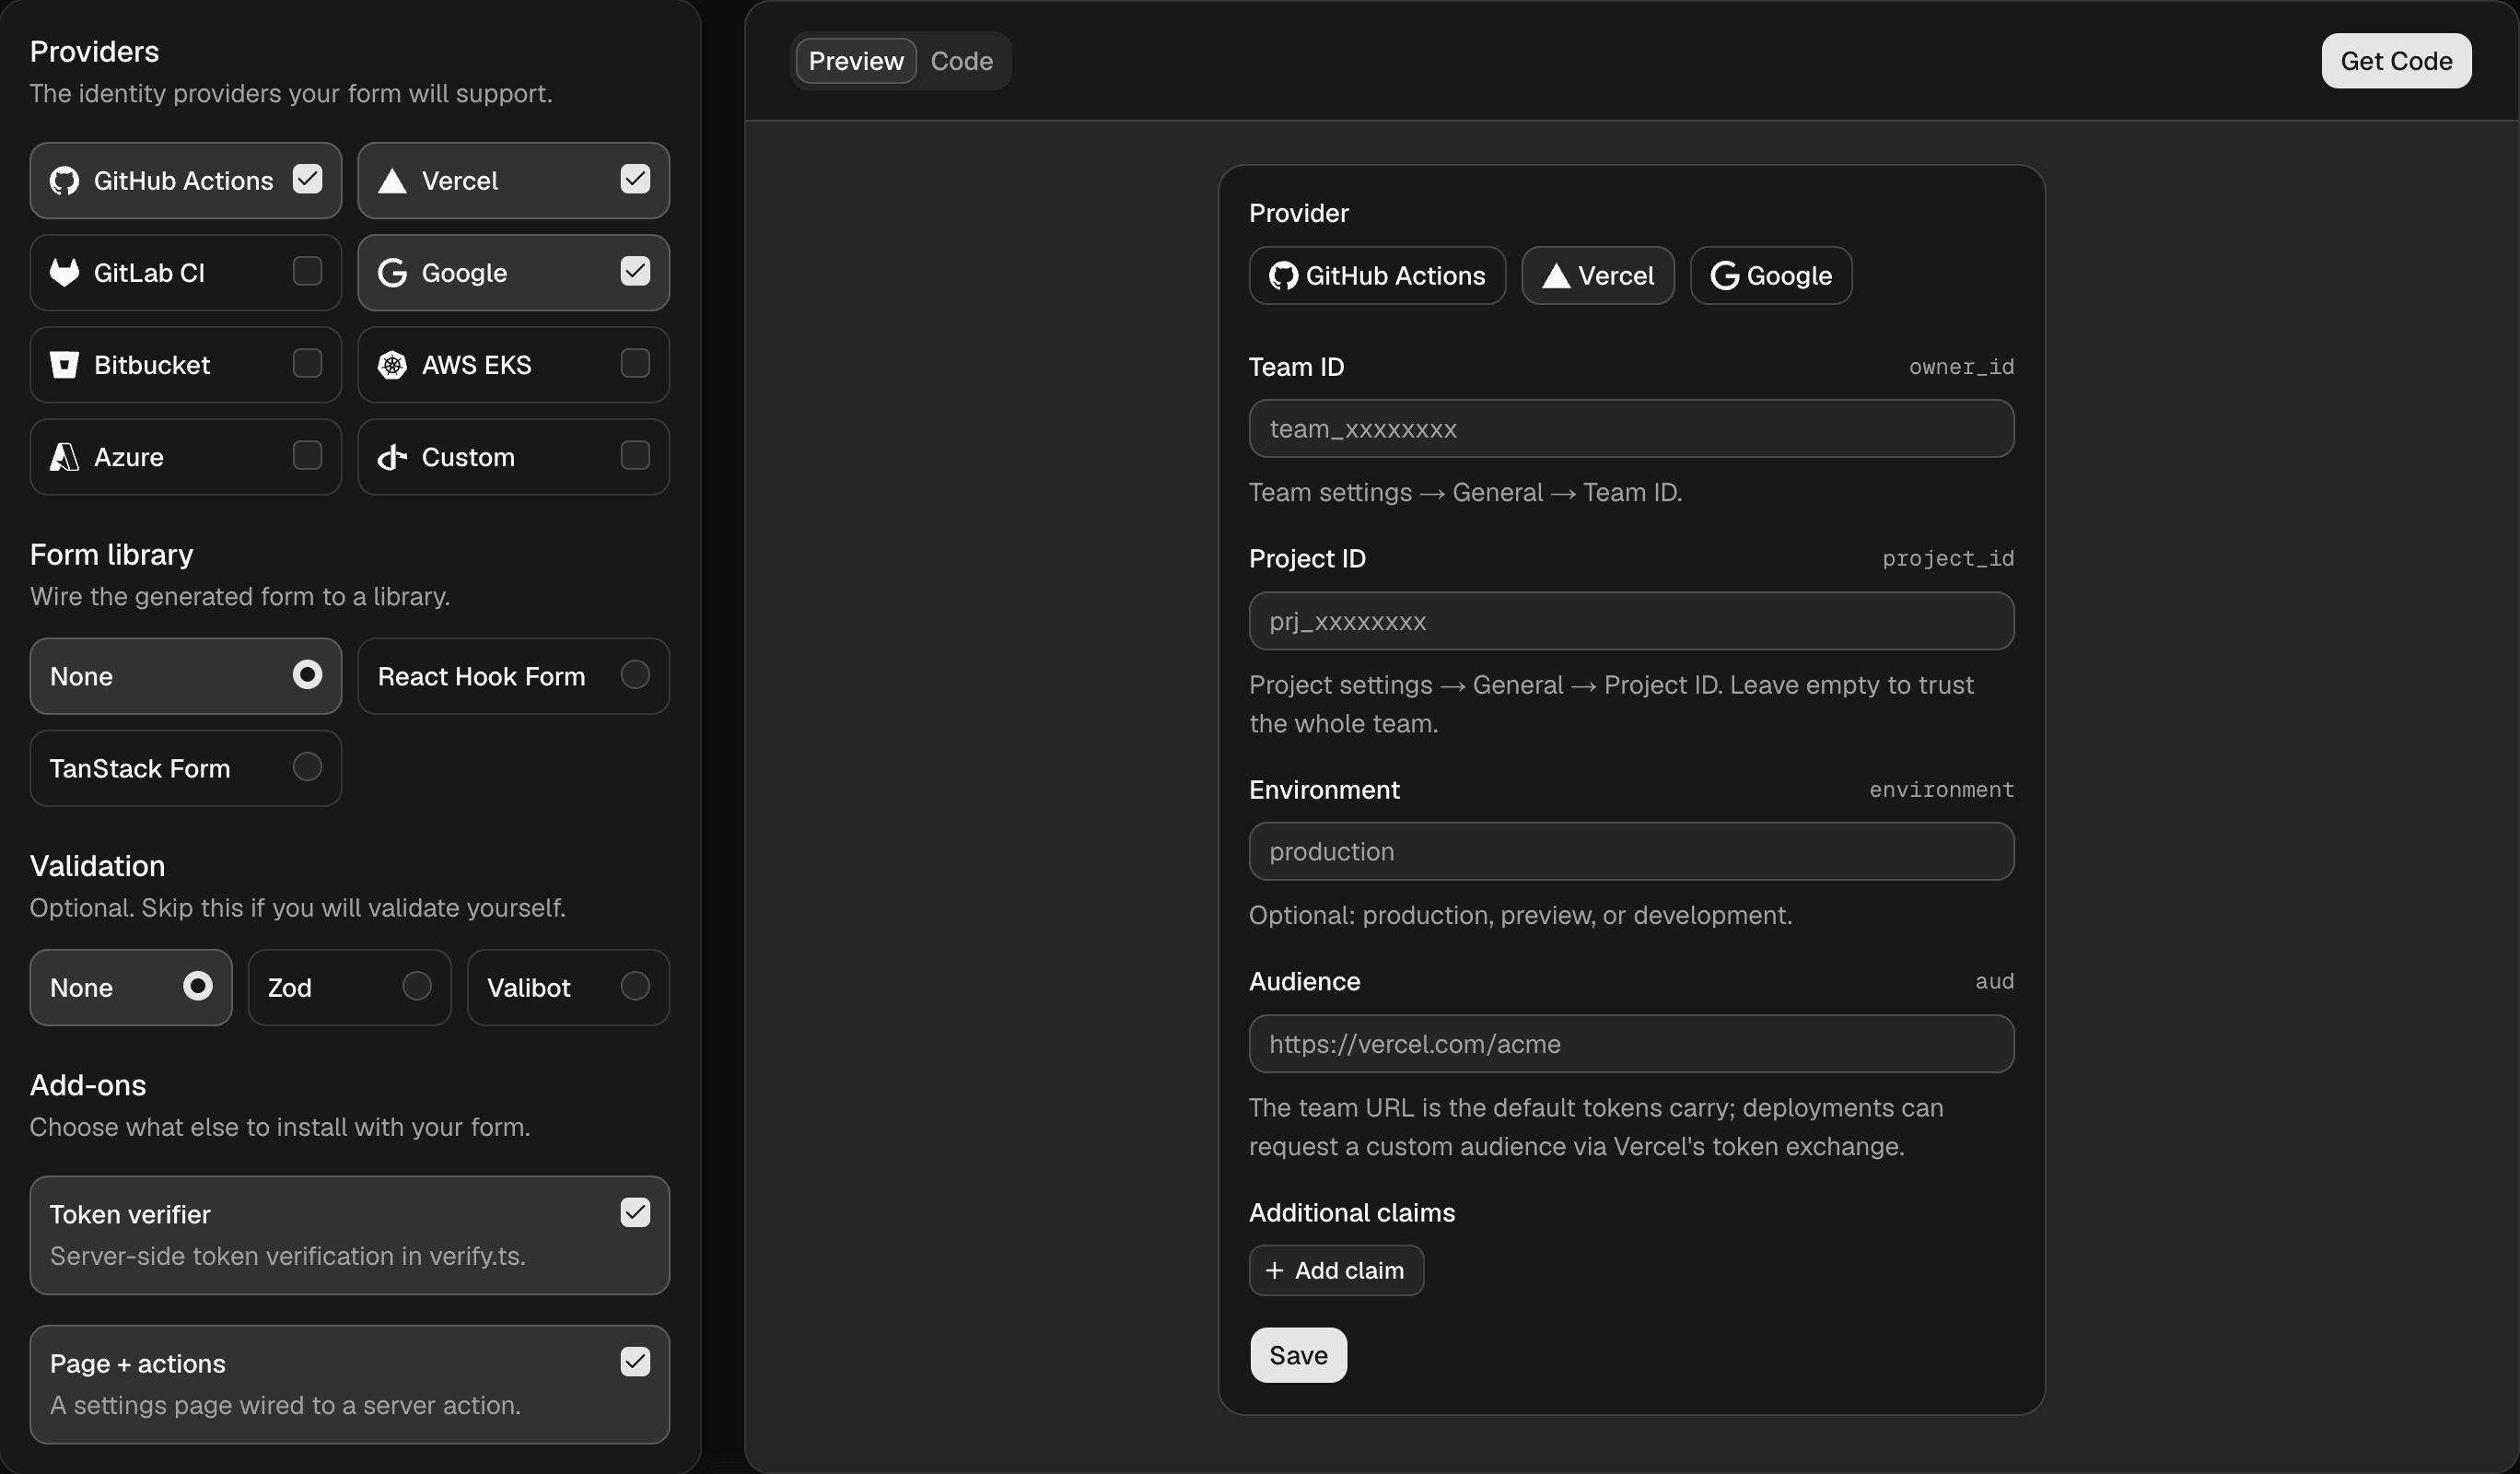Click the Google G icon in Providers list
The width and height of the screenshot is (2520, 1474).
(392, 273)
